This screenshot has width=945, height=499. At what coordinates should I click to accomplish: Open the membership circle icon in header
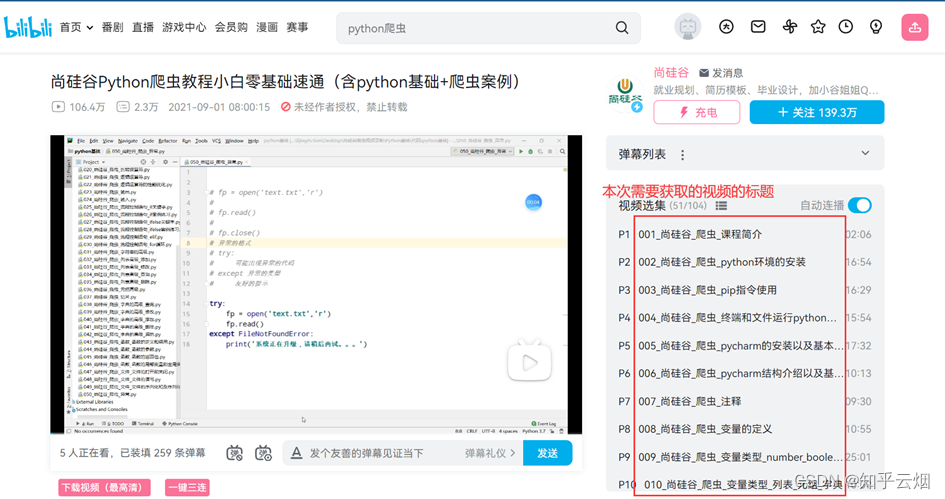pyautogui.click(x=726, y=27)
